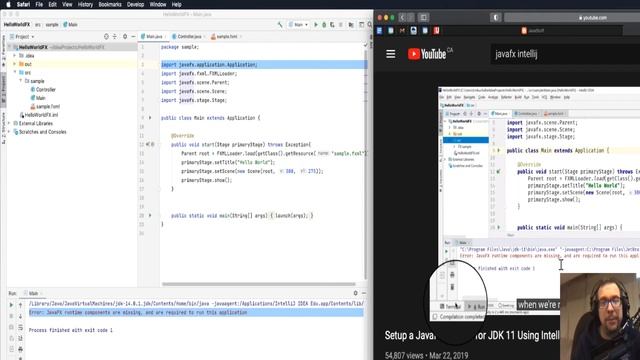
Task: Hide the Project panel with minus icon
Action: (x=133, y=36)
